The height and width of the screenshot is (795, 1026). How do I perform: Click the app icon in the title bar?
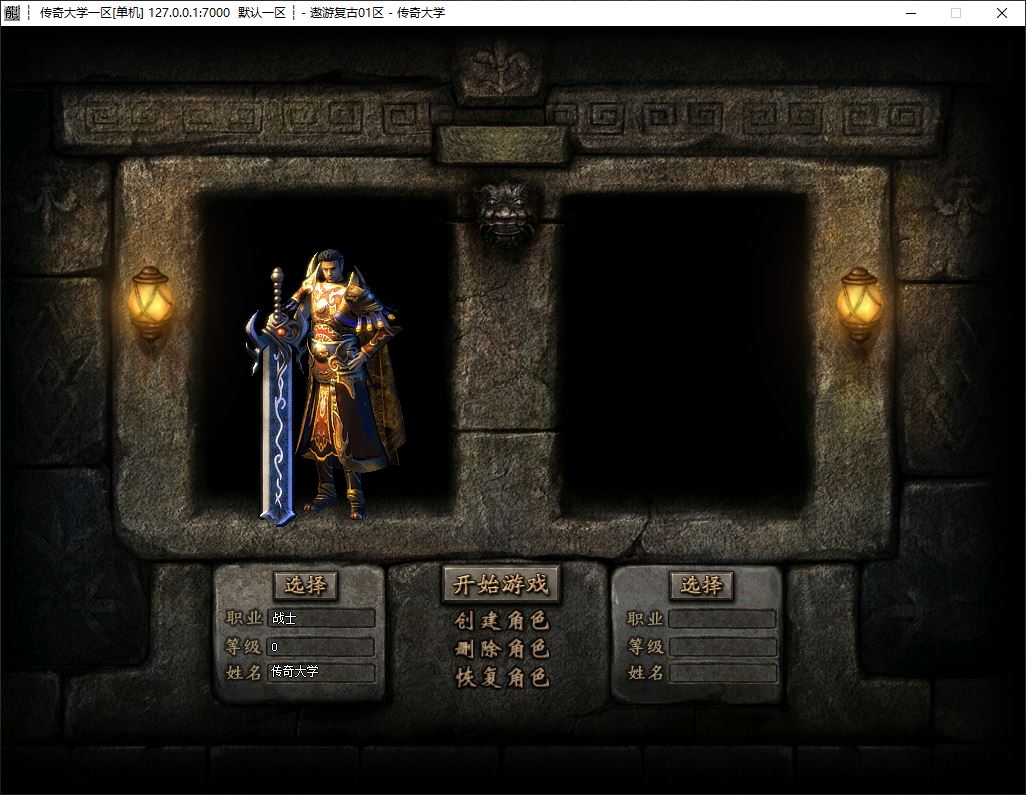point(12,12)
